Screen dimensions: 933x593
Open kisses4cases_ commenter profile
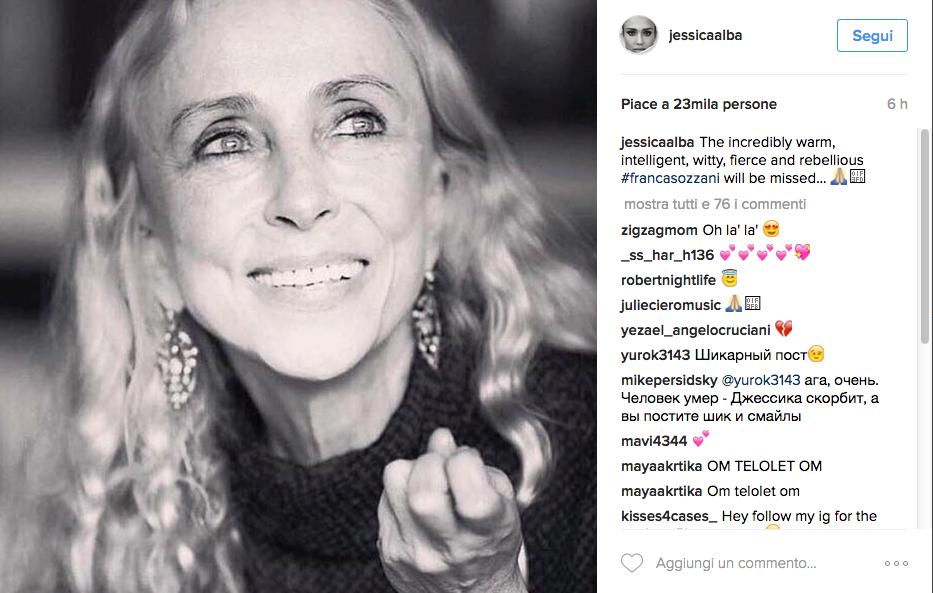[x=669, y=516]
